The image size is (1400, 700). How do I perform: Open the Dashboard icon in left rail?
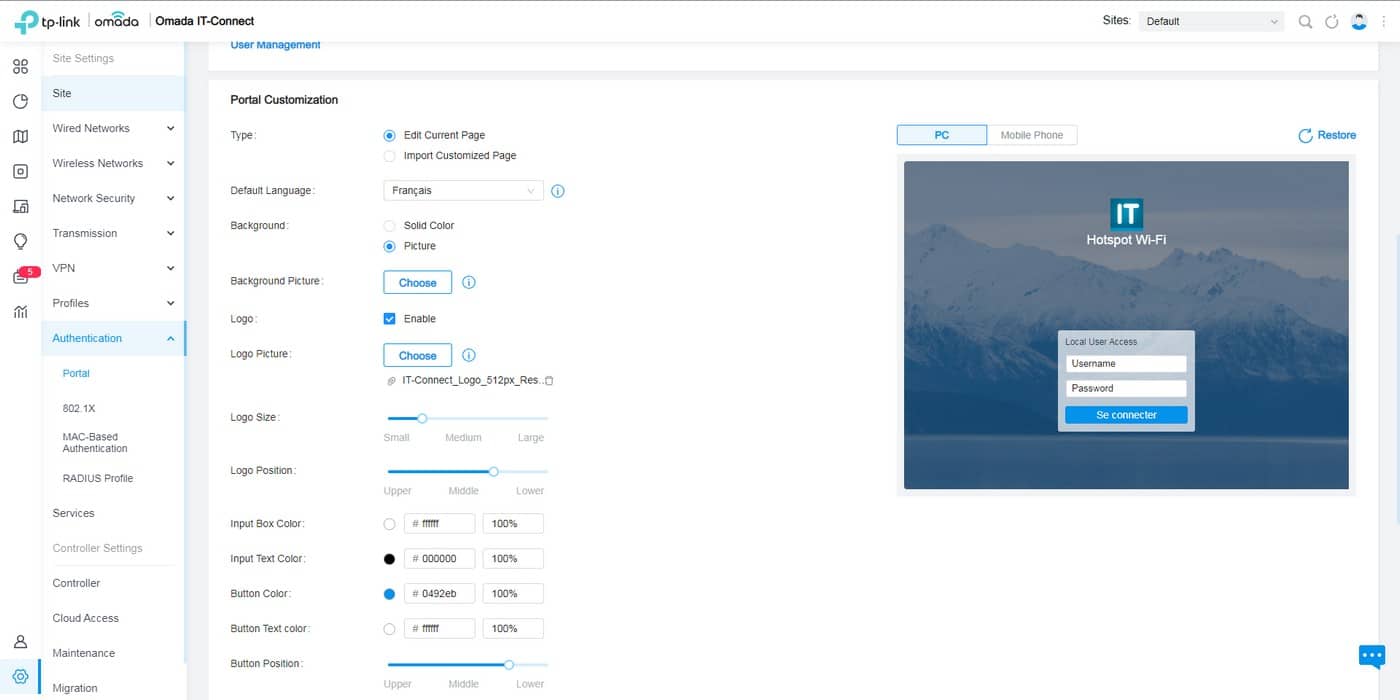[20, 66]
